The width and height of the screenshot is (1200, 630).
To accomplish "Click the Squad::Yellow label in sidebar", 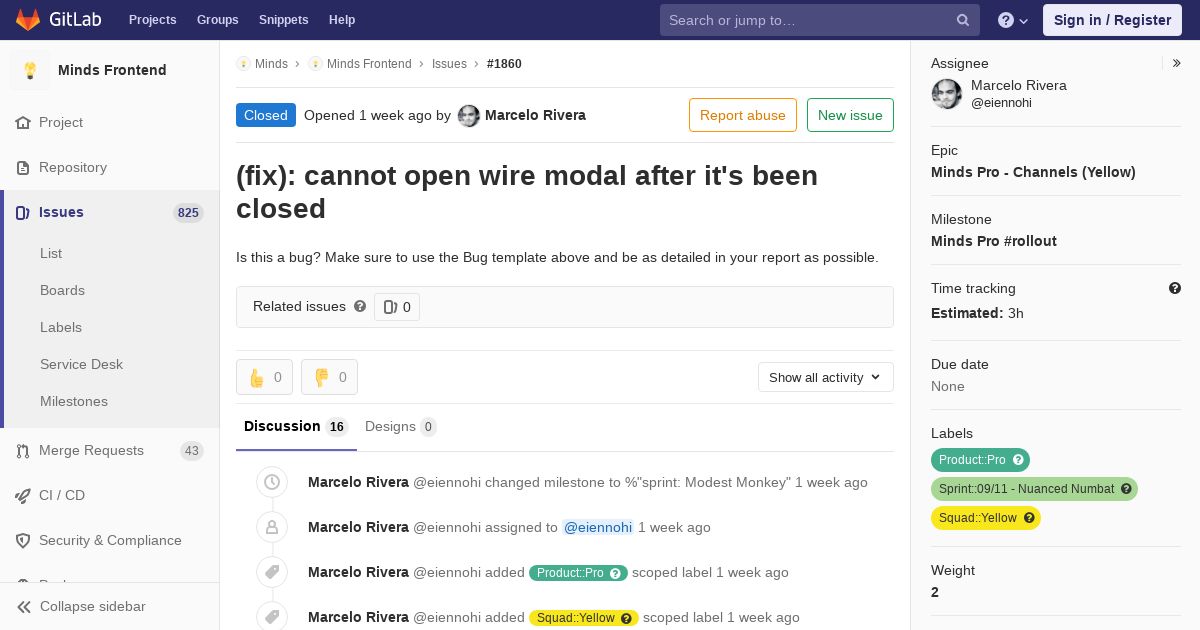I will (986, 518).
